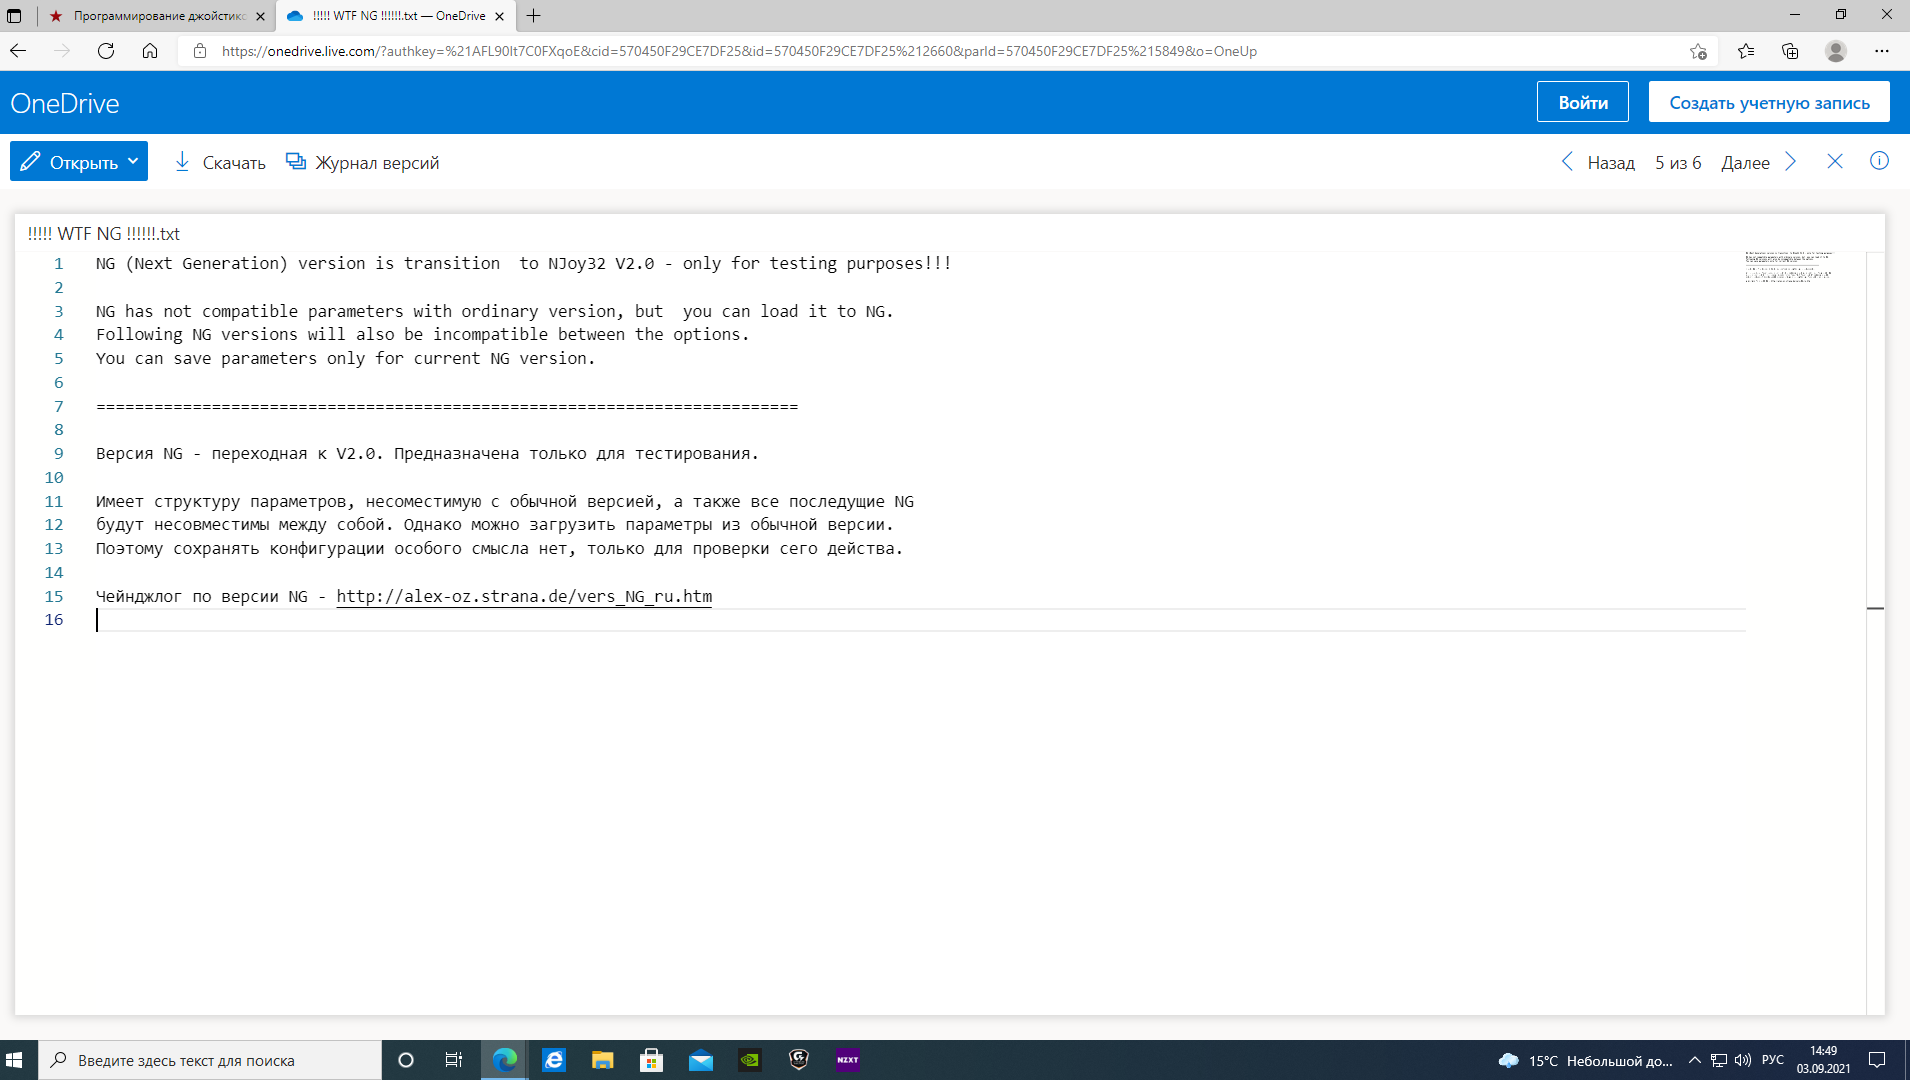Go to previous file with Назад arrow
The width and height of the screenshot is (1910, 1080).
point(1567,162)
